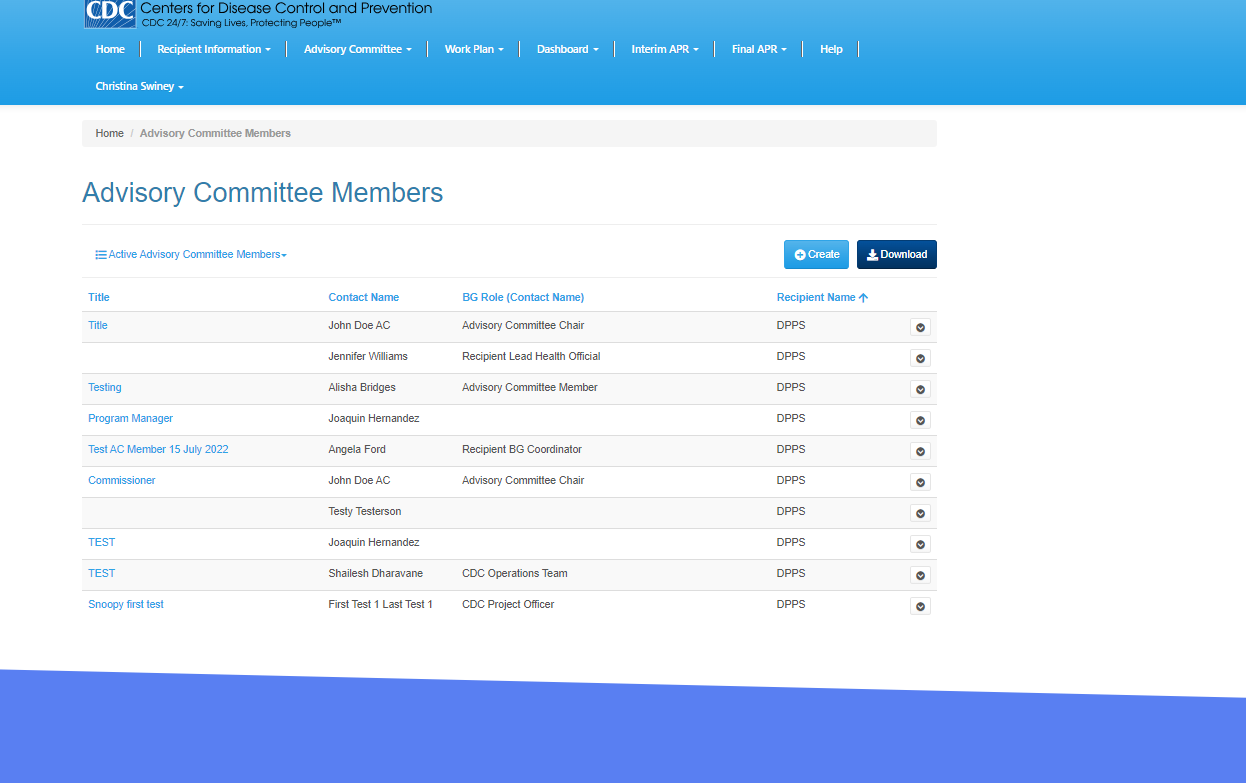Sort table by Contact Name column
The width and height of the screenshot is (1246, 783).
coord(363,297)
